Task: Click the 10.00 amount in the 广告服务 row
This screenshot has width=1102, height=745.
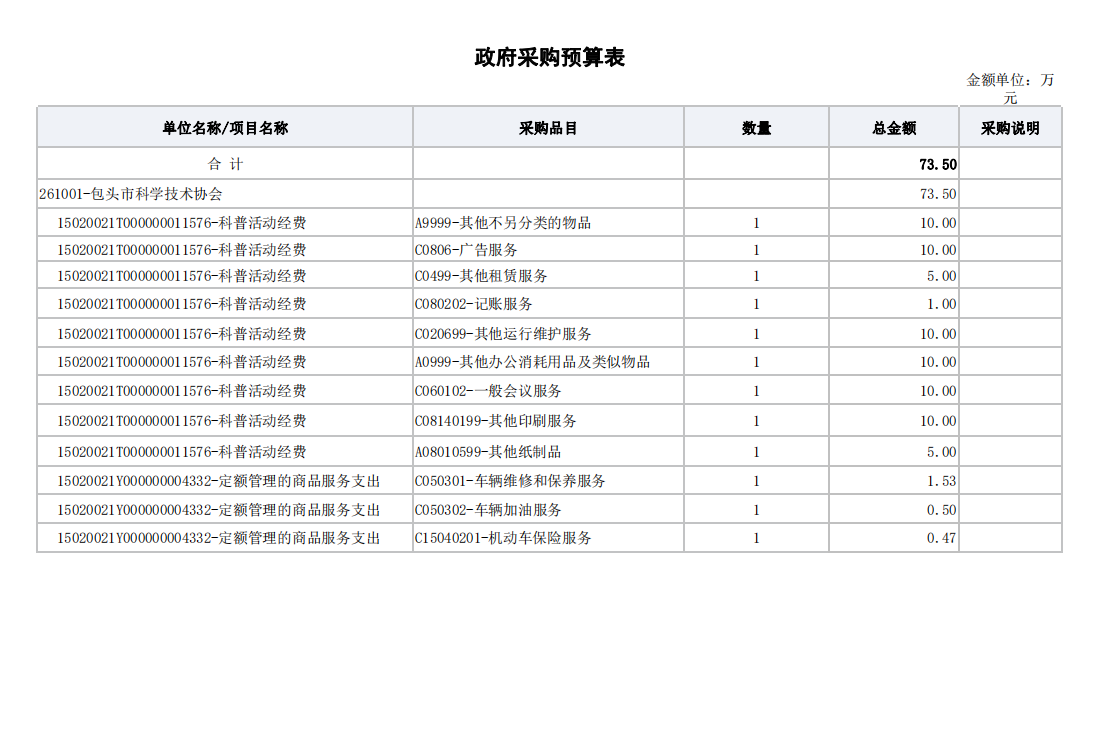Action: pos(938,250)
